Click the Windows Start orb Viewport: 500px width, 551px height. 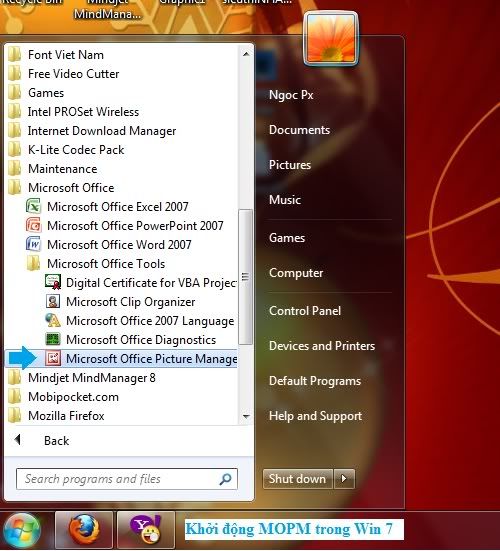pyautogui.click(x=22, y=531)
